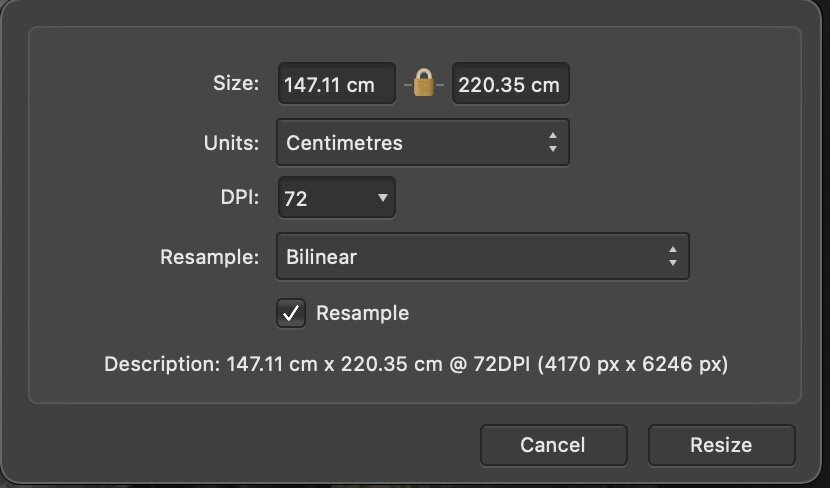Expand the DPI dropdown arrow
The width and height of the screenshot is (830, 488).
pos(382,198)
